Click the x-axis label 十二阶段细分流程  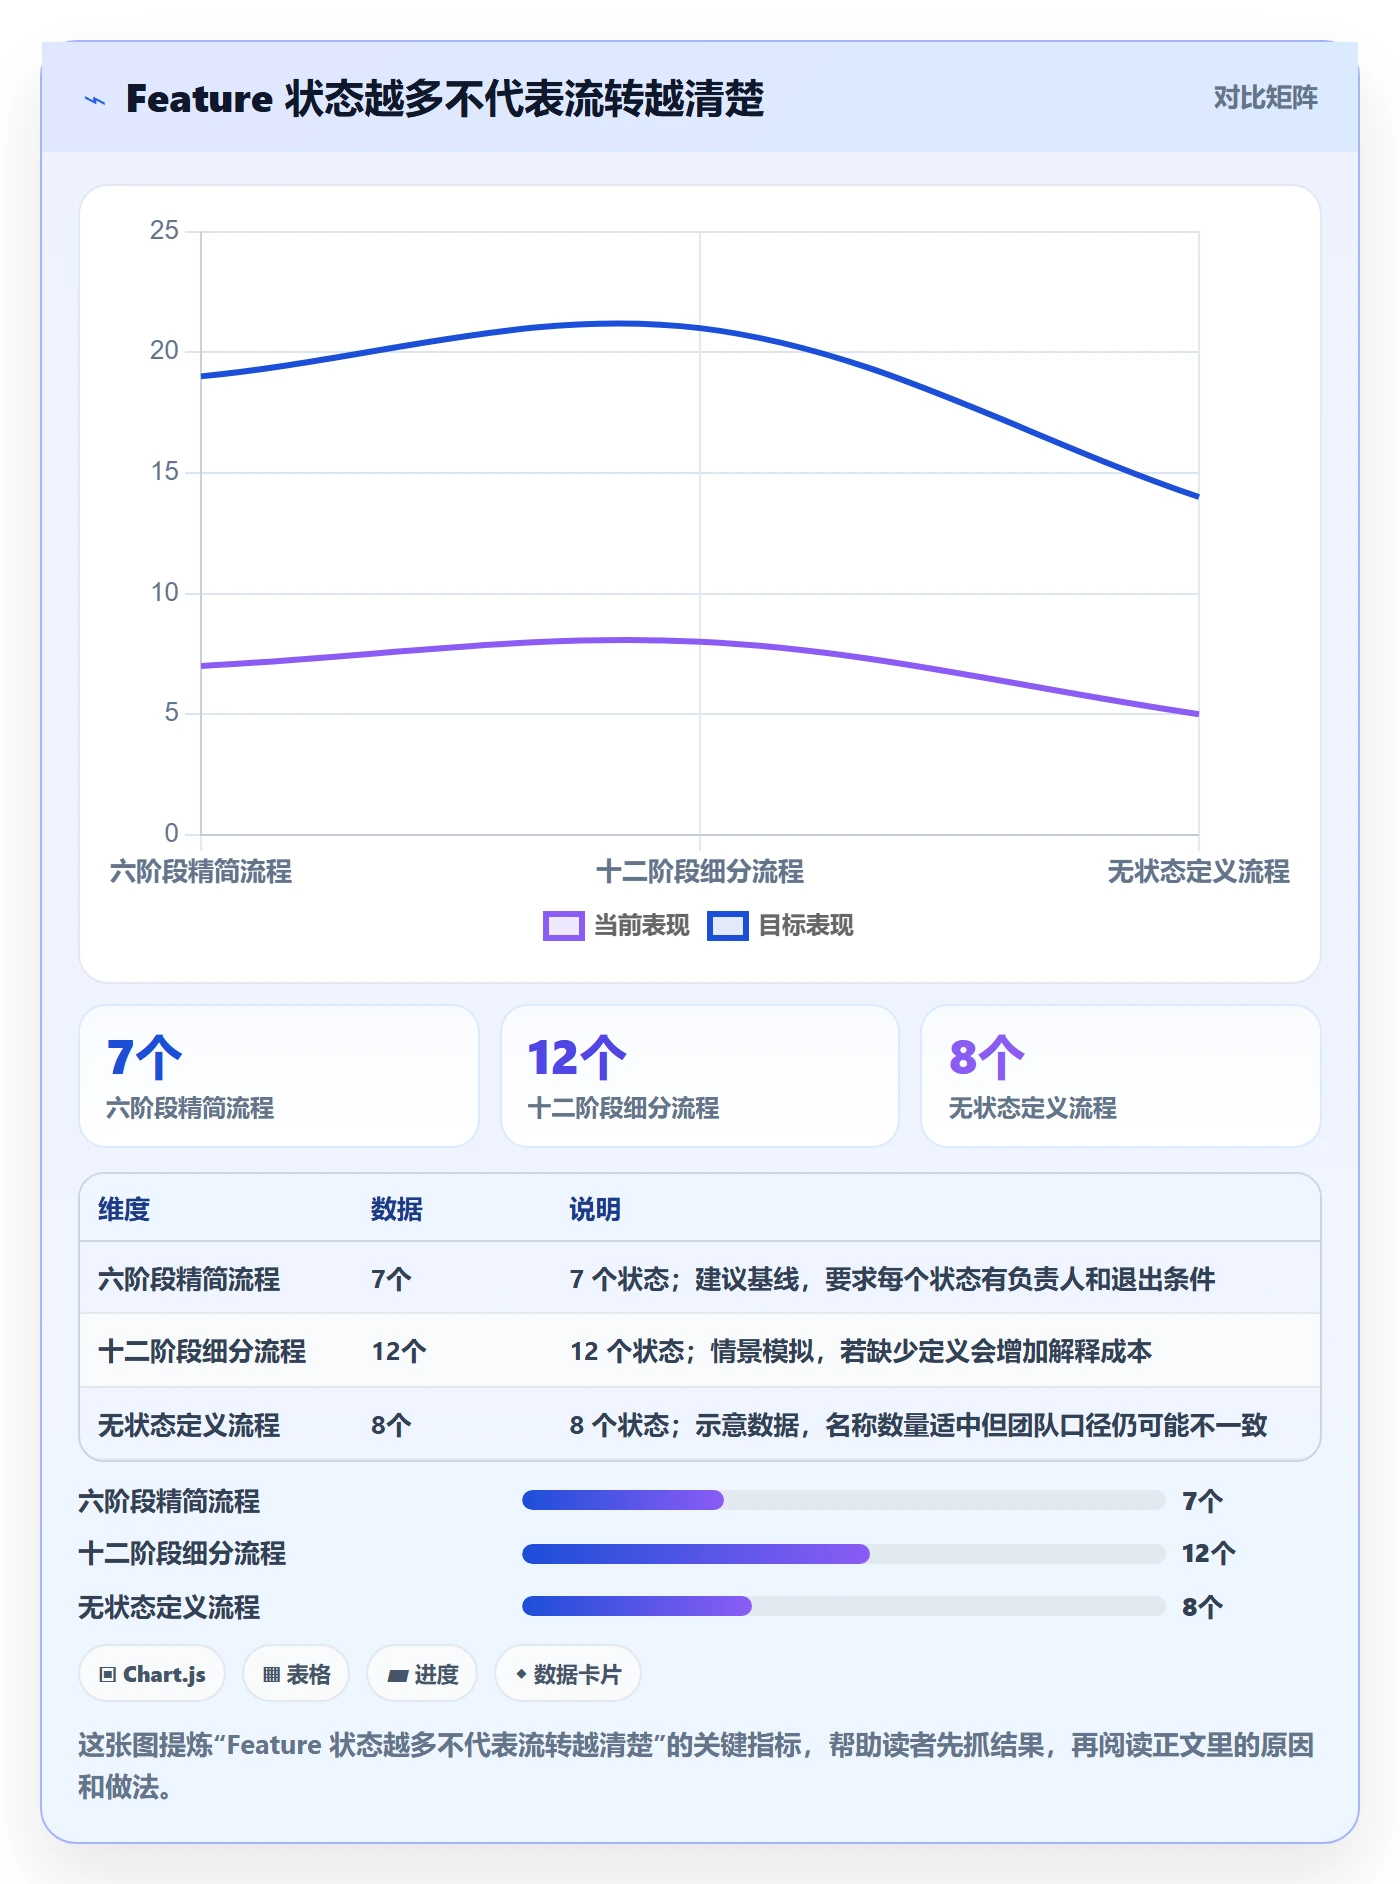(x=700, y=871)
